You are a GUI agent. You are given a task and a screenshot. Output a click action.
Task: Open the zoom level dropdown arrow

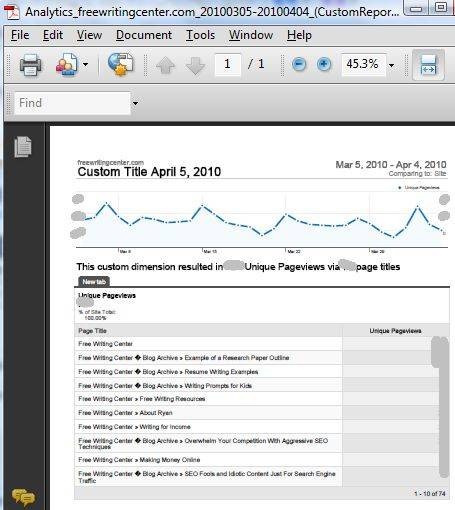(x=392, y=65)
